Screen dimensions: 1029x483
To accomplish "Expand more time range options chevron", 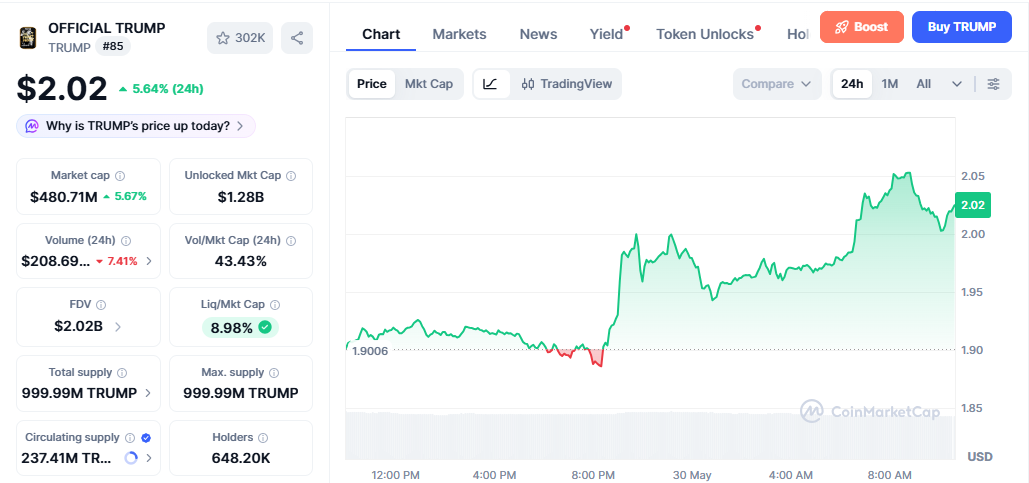I will coord(957,84).
